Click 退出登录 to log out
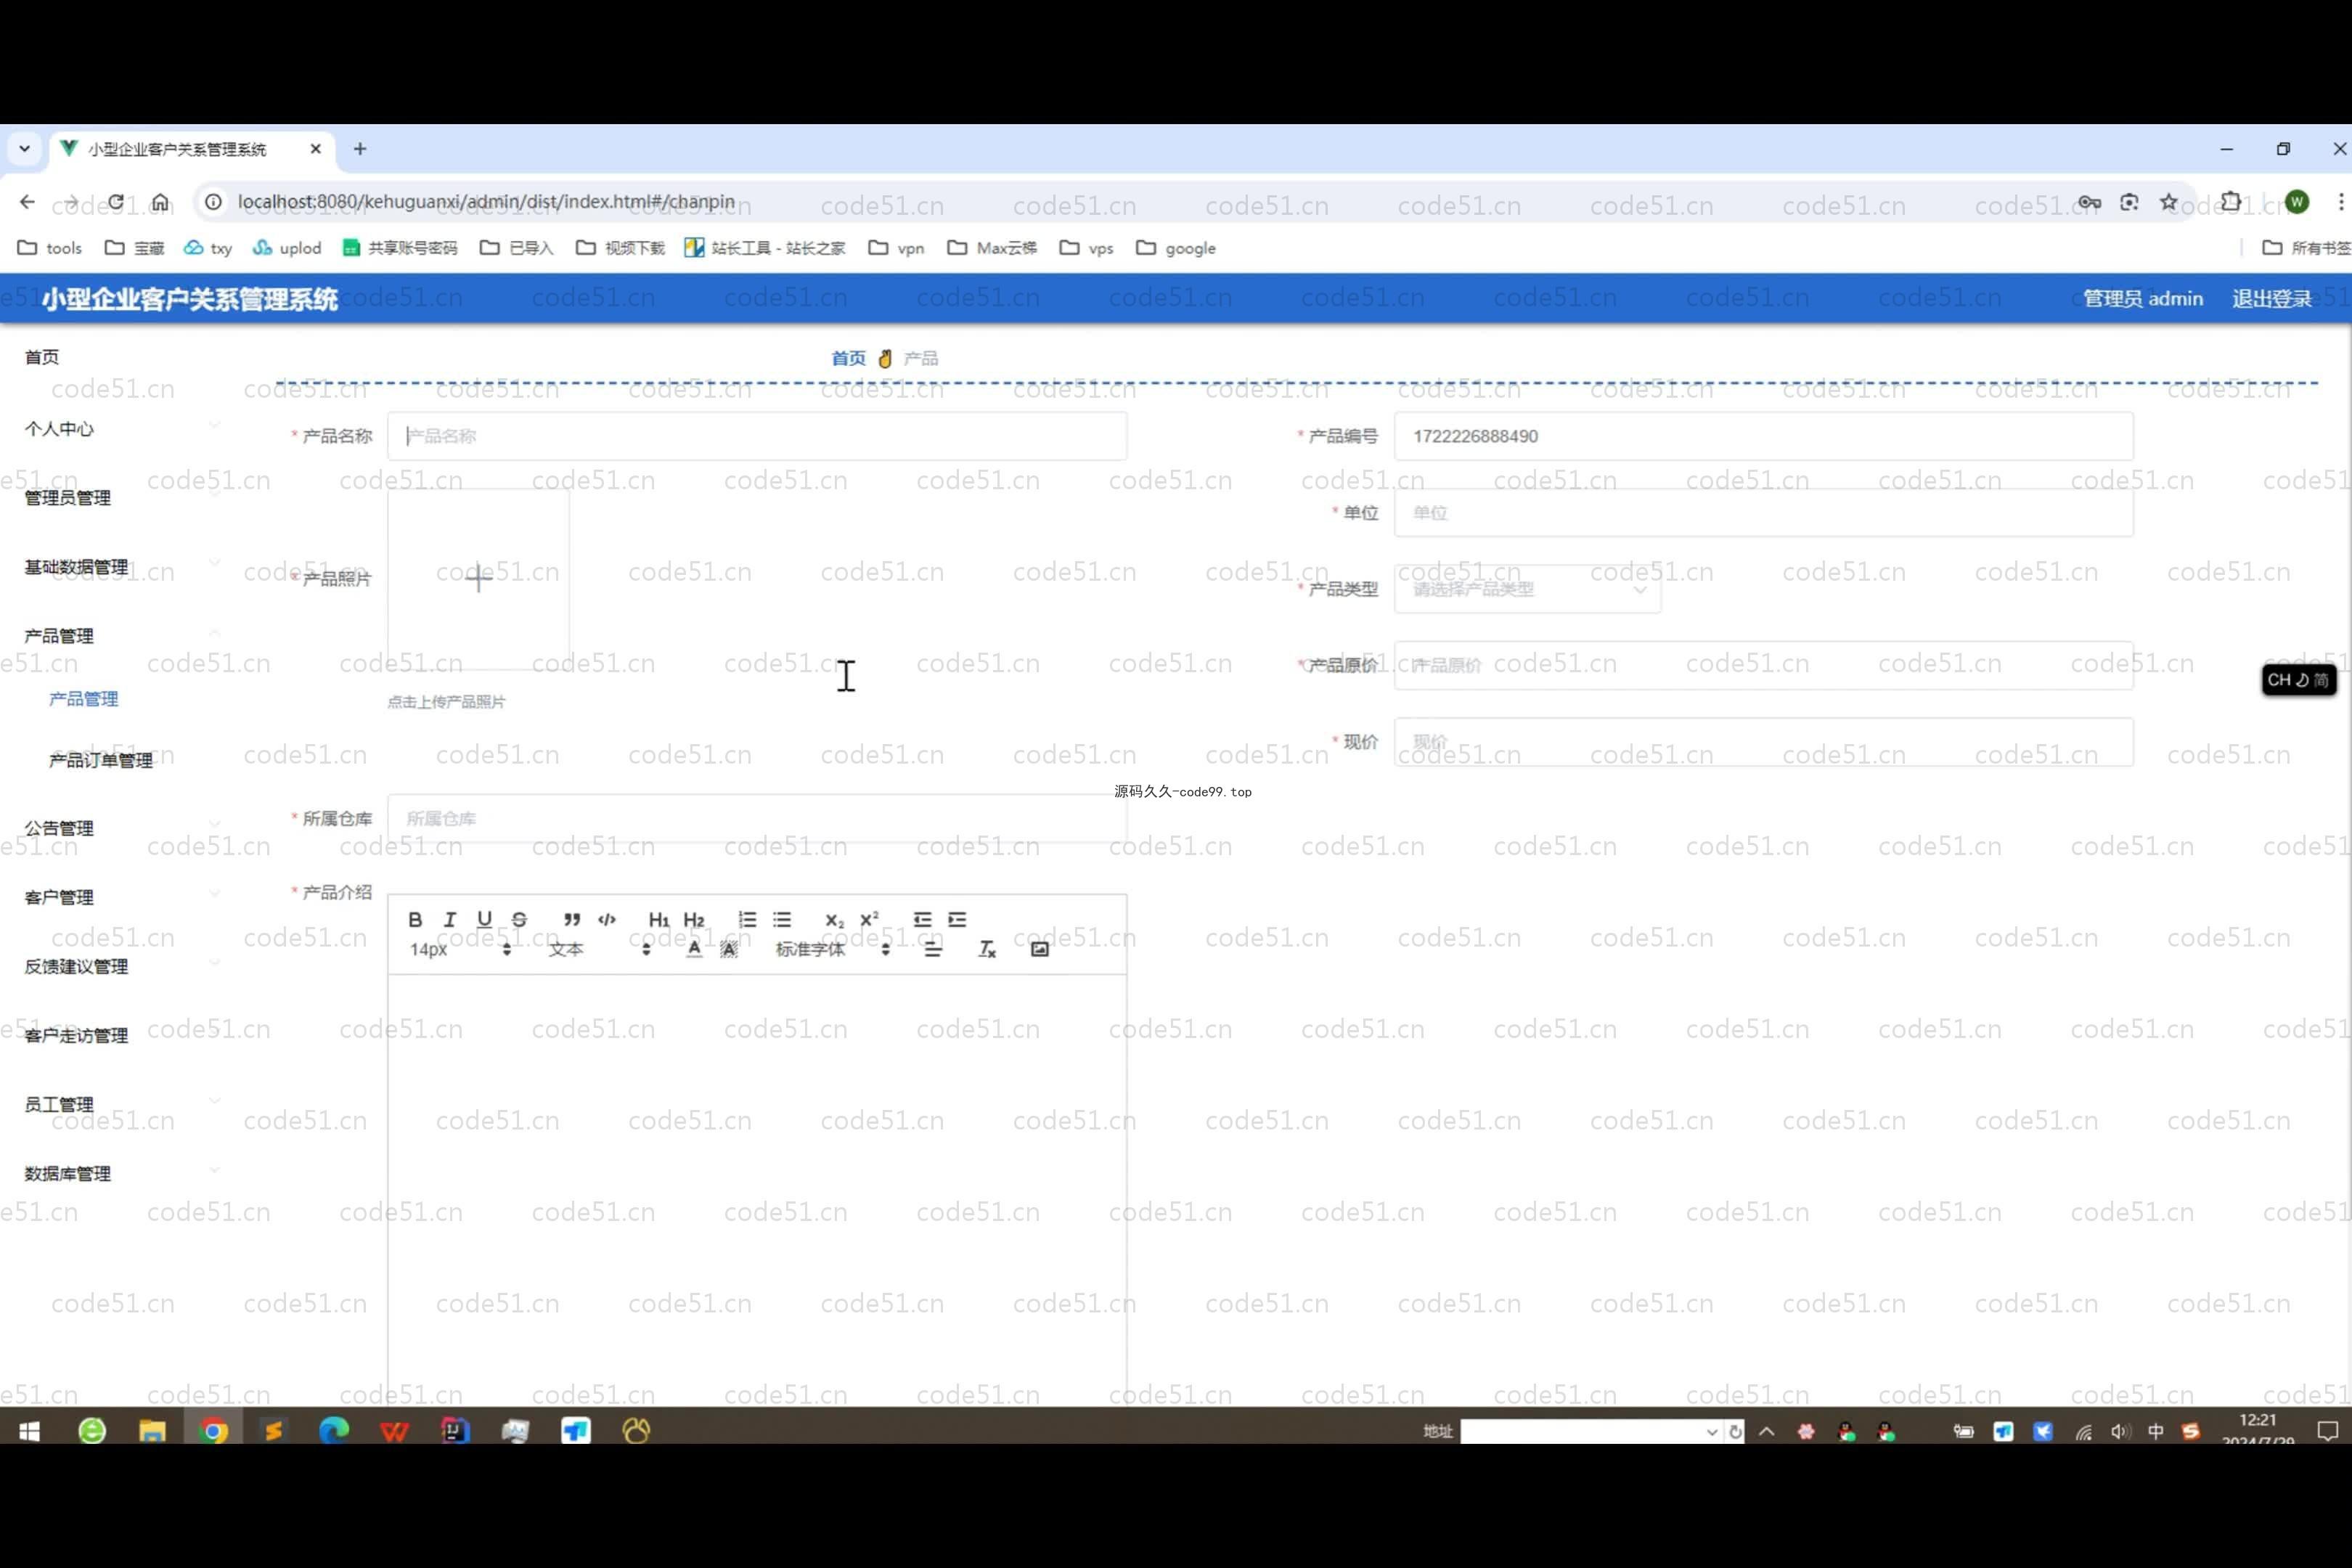 click(x=2272, y=298)
